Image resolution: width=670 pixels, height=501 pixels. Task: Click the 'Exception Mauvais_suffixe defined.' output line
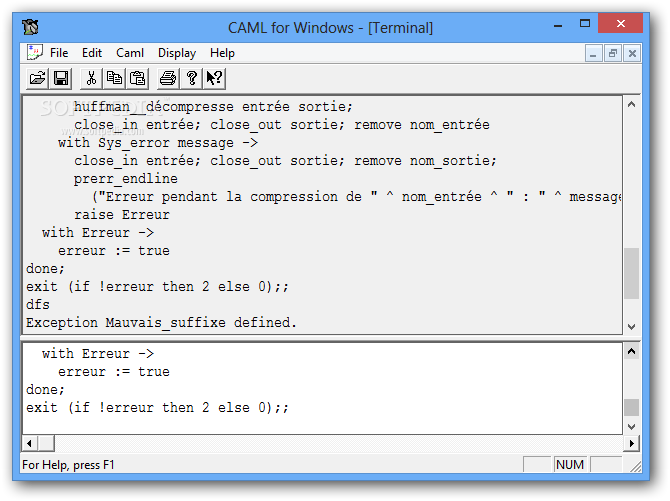[x=161, y=323]
